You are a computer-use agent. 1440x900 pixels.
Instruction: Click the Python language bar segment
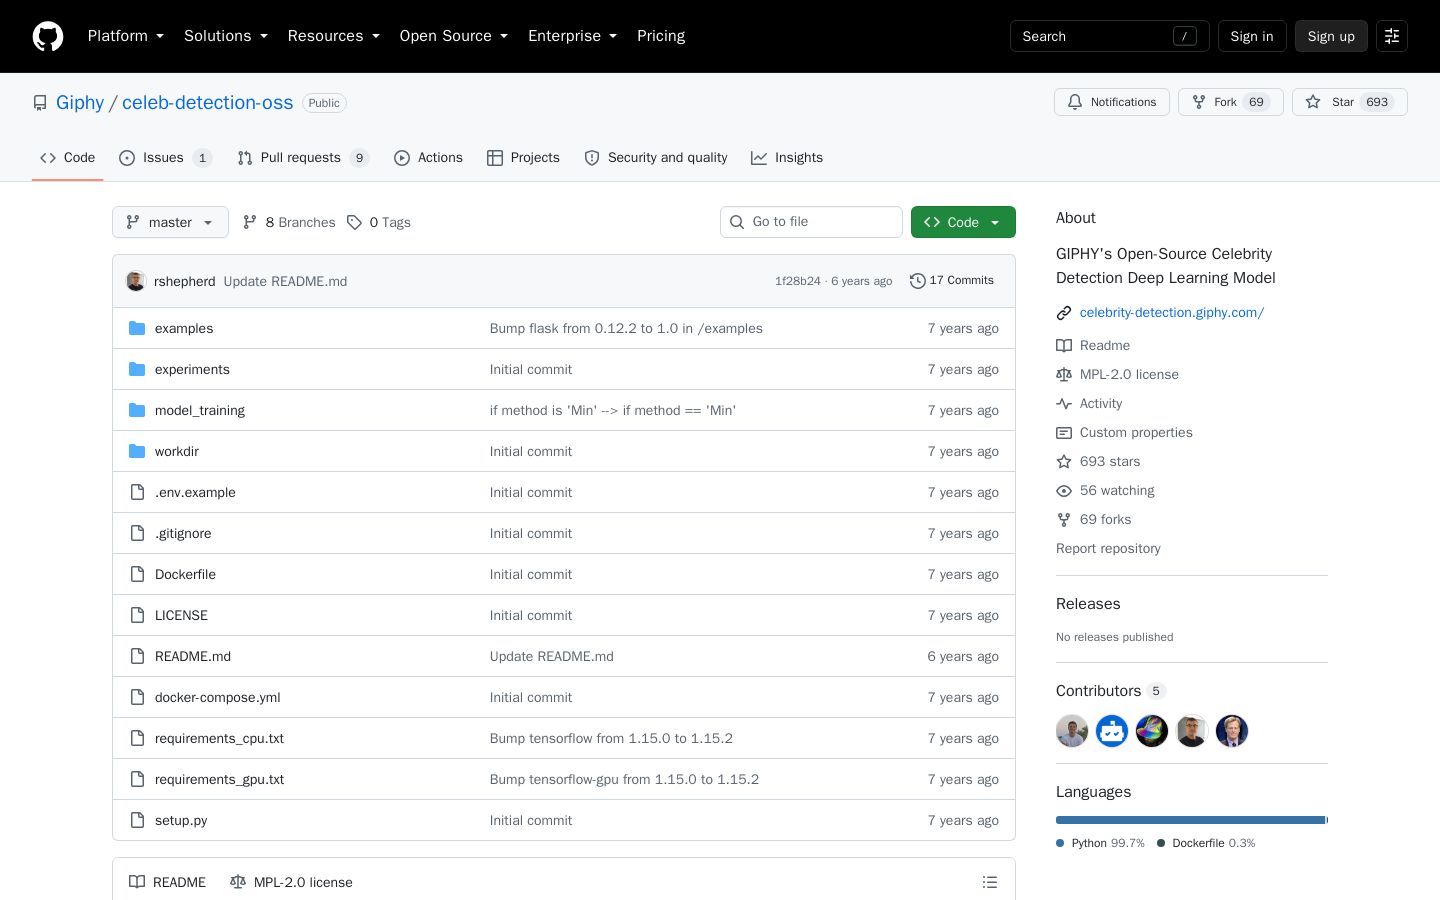1190,820
